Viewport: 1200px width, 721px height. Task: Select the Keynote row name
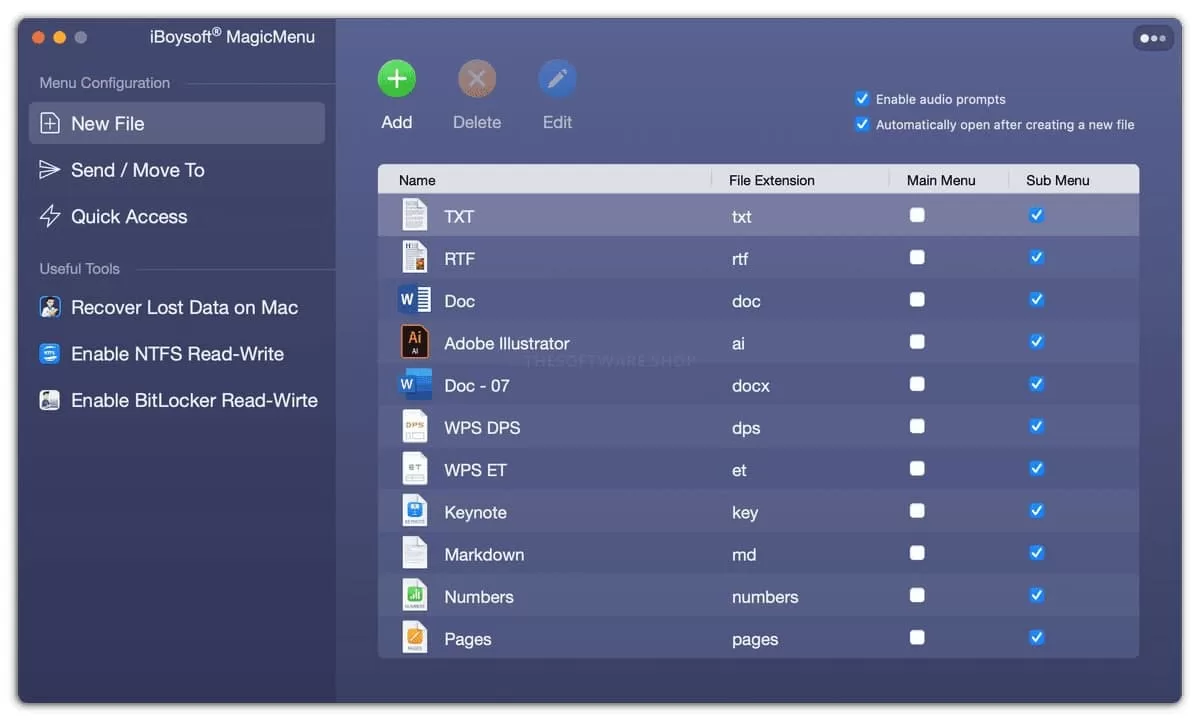[475, 512]
